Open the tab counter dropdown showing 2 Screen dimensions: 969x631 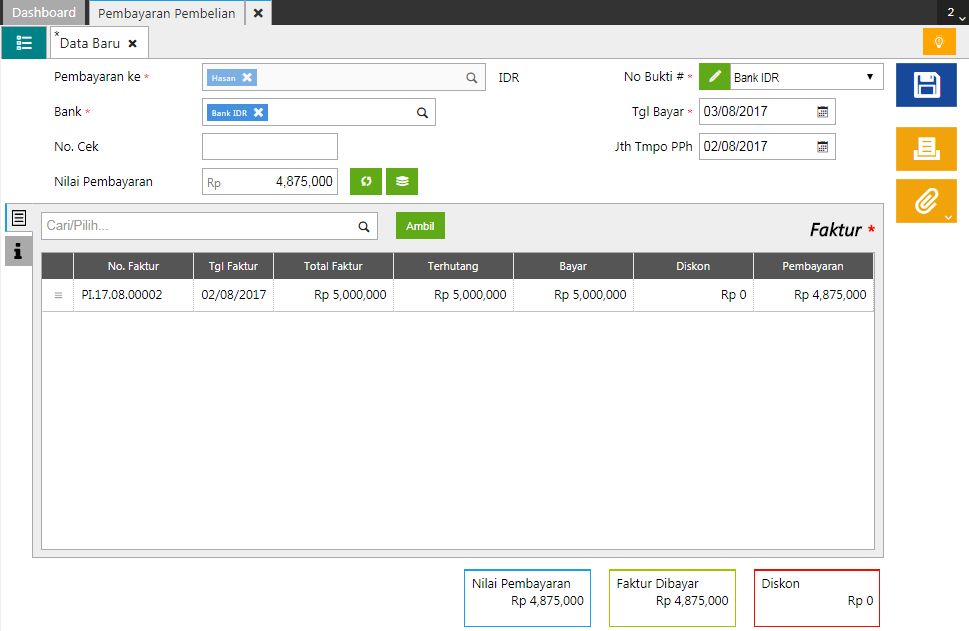[x=956, y=13]
